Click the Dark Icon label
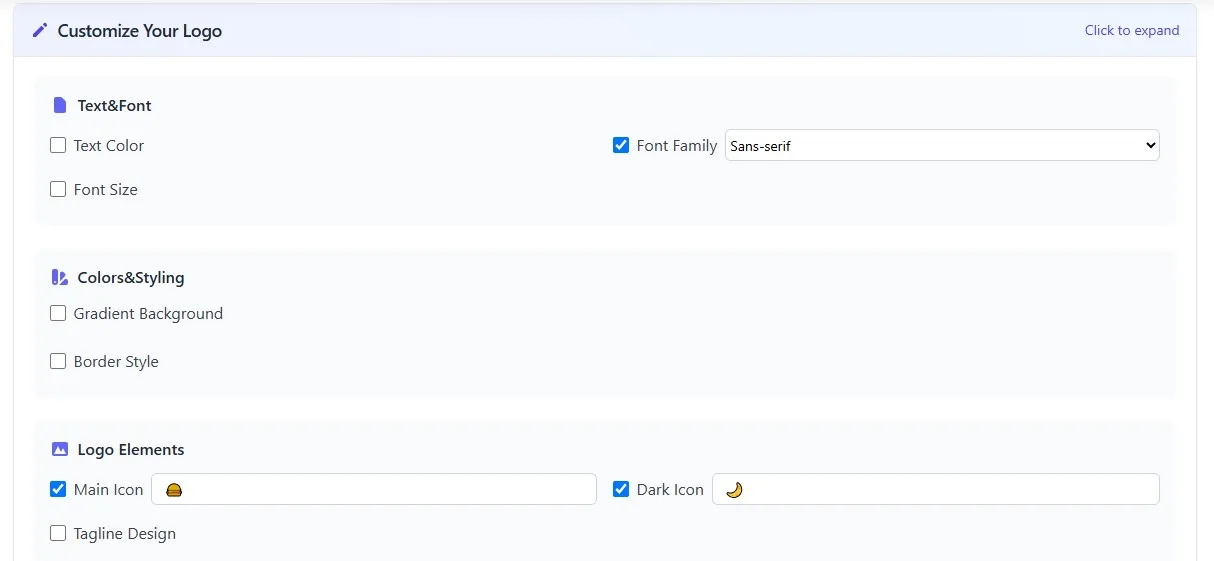 click(x=670, y=489)
